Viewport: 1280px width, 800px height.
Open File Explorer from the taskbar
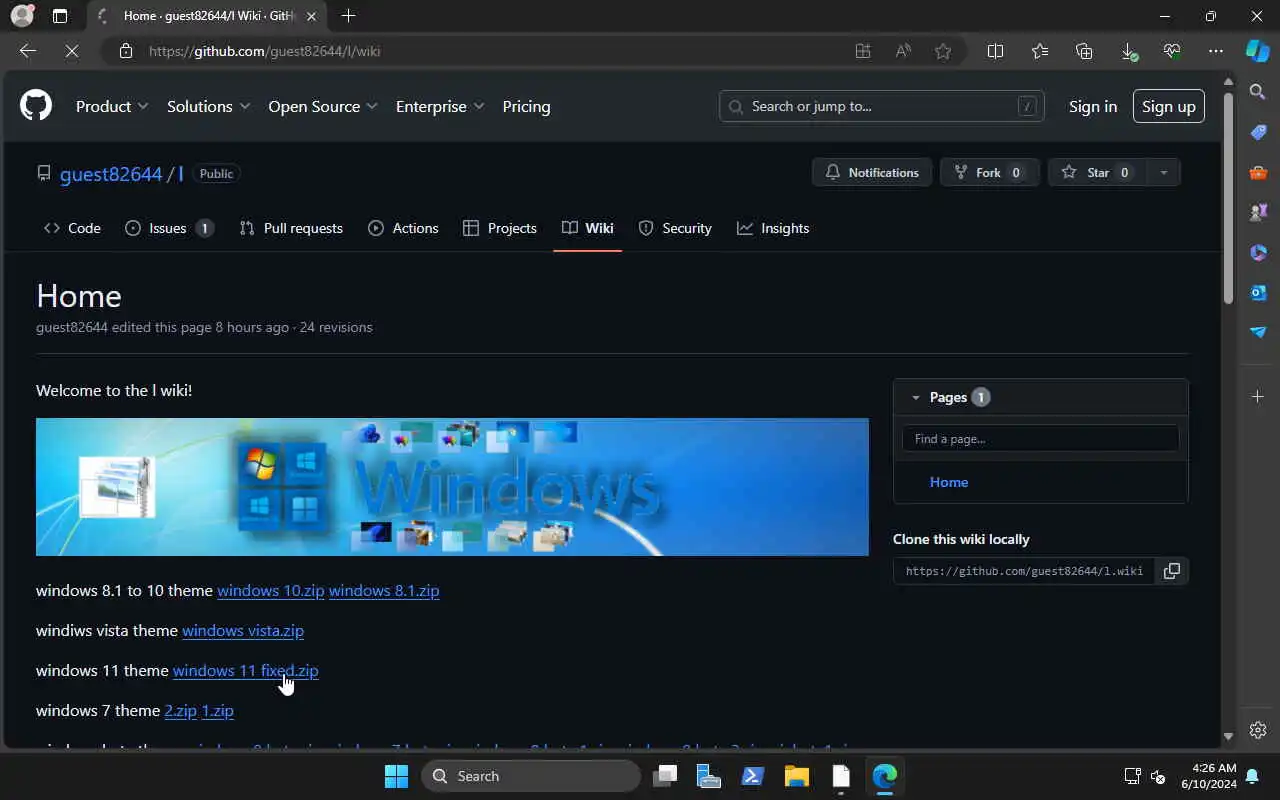(797, 776)
